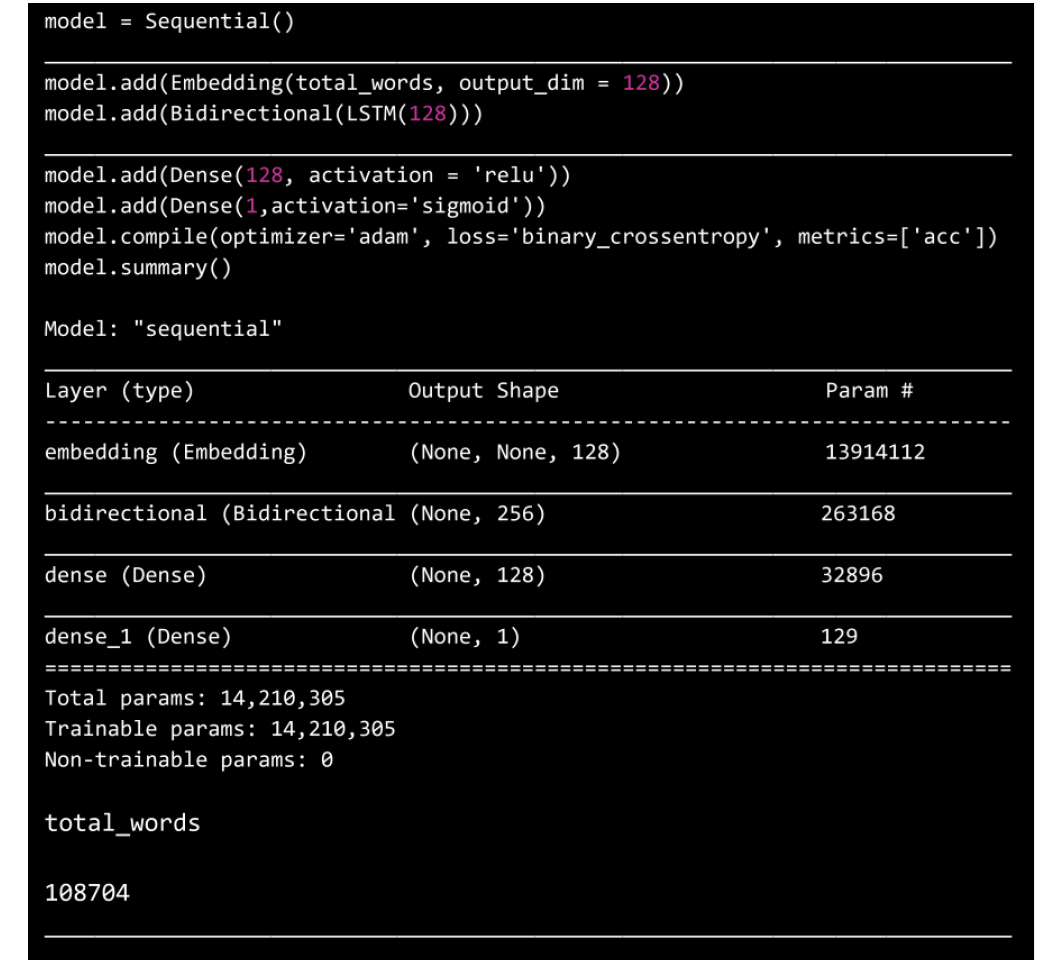Click the total_words code cell
Viewport: 1057px width, 964px height.
tap(122, 824)
